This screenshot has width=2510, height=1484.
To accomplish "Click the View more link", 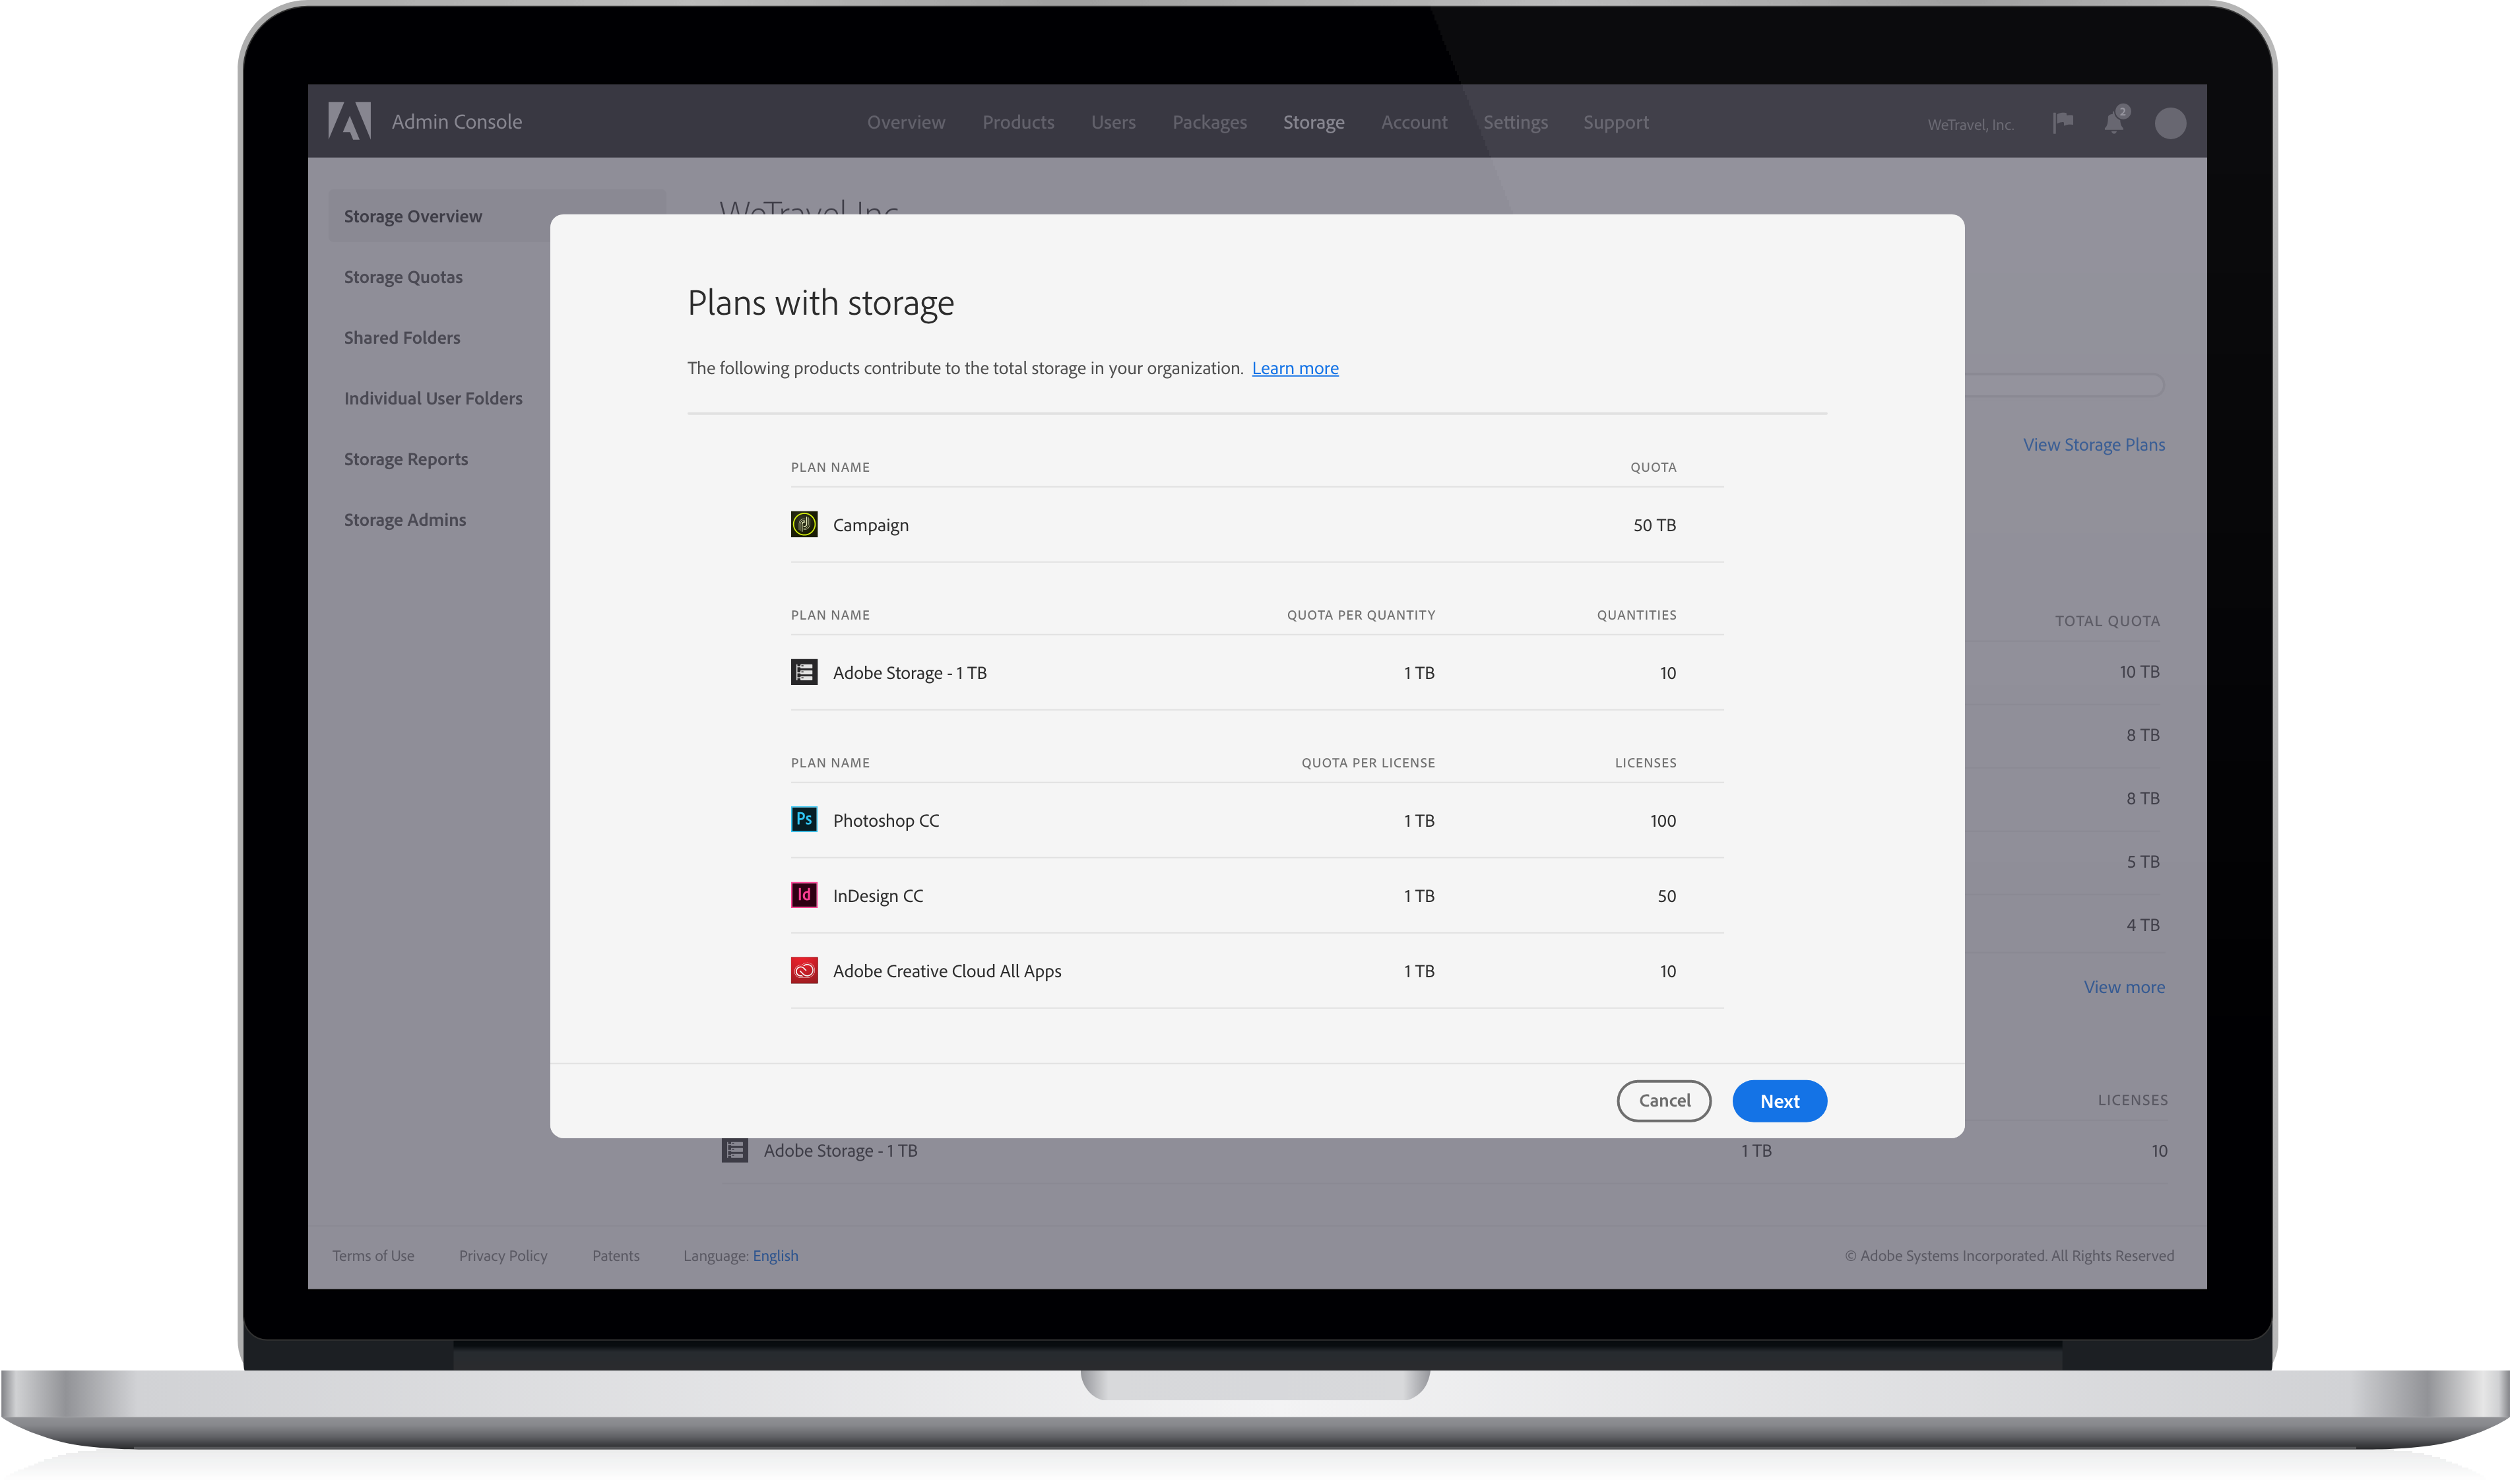I will pyautogui.click(x=2124, y=987).
